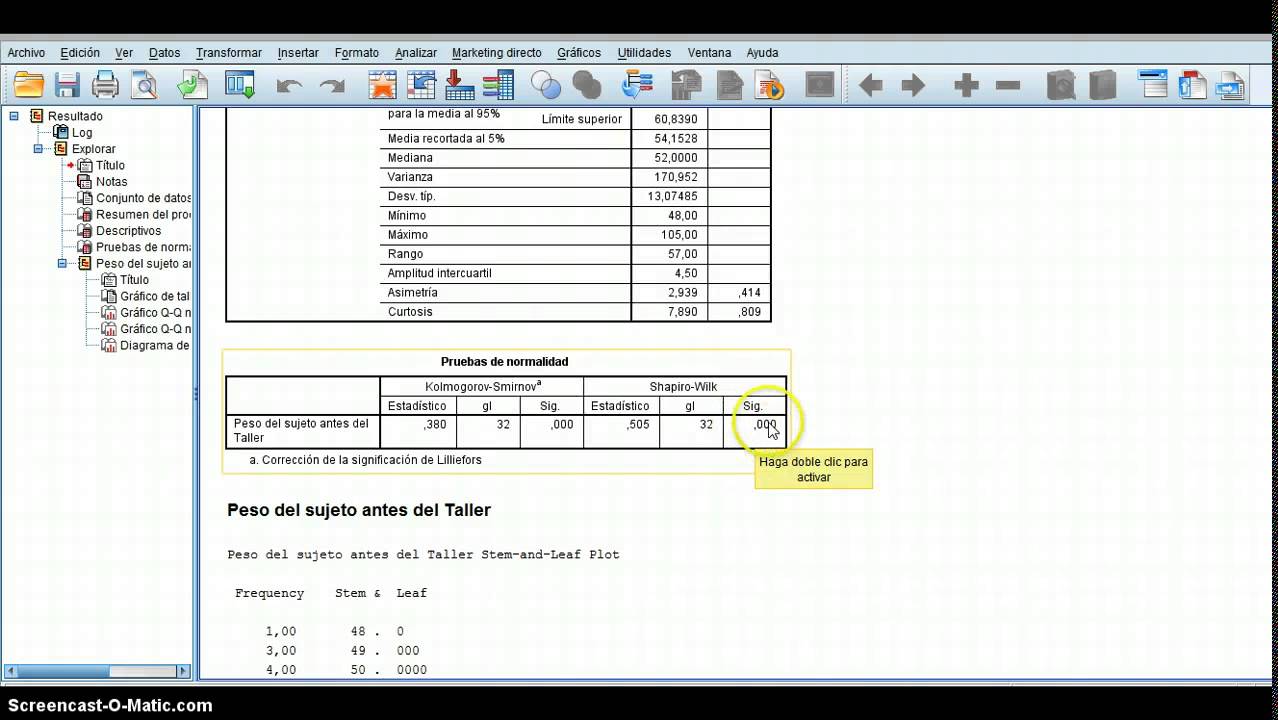
Task: Click the Show selected items book icon
Action: [1060, 85]
